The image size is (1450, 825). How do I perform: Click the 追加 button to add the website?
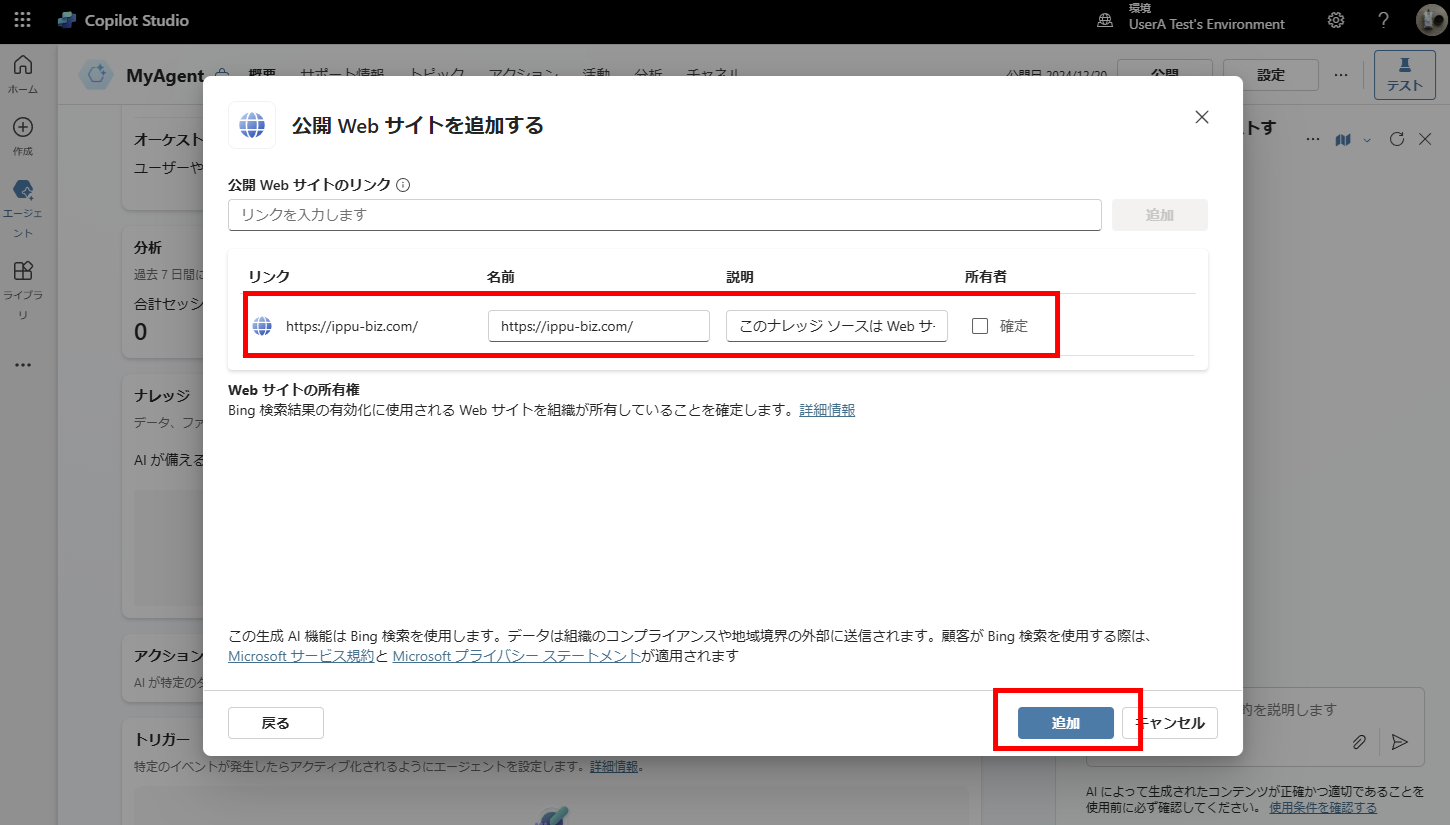(1067, 722)
